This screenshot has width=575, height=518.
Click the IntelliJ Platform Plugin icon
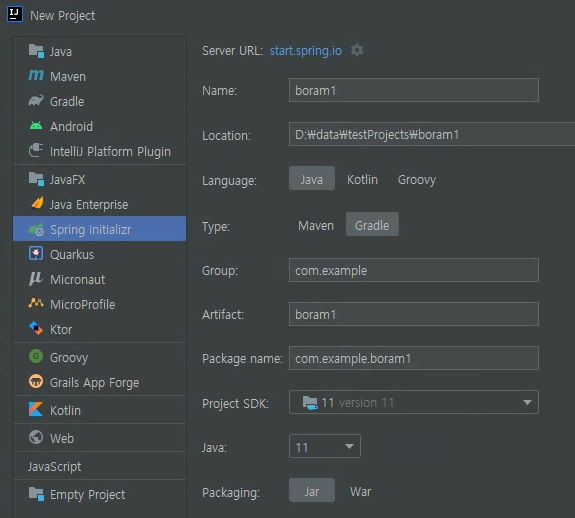[36, 150]
